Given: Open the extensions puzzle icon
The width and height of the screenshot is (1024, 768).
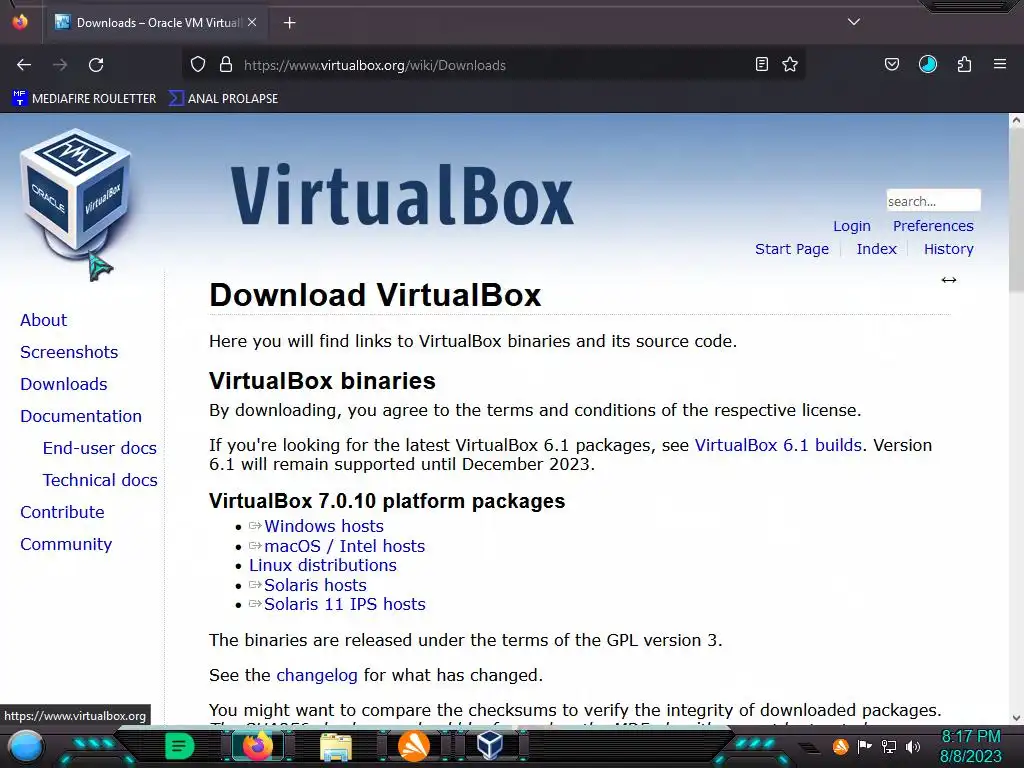Looking at the screenshot, I should [x=965, y=64].
